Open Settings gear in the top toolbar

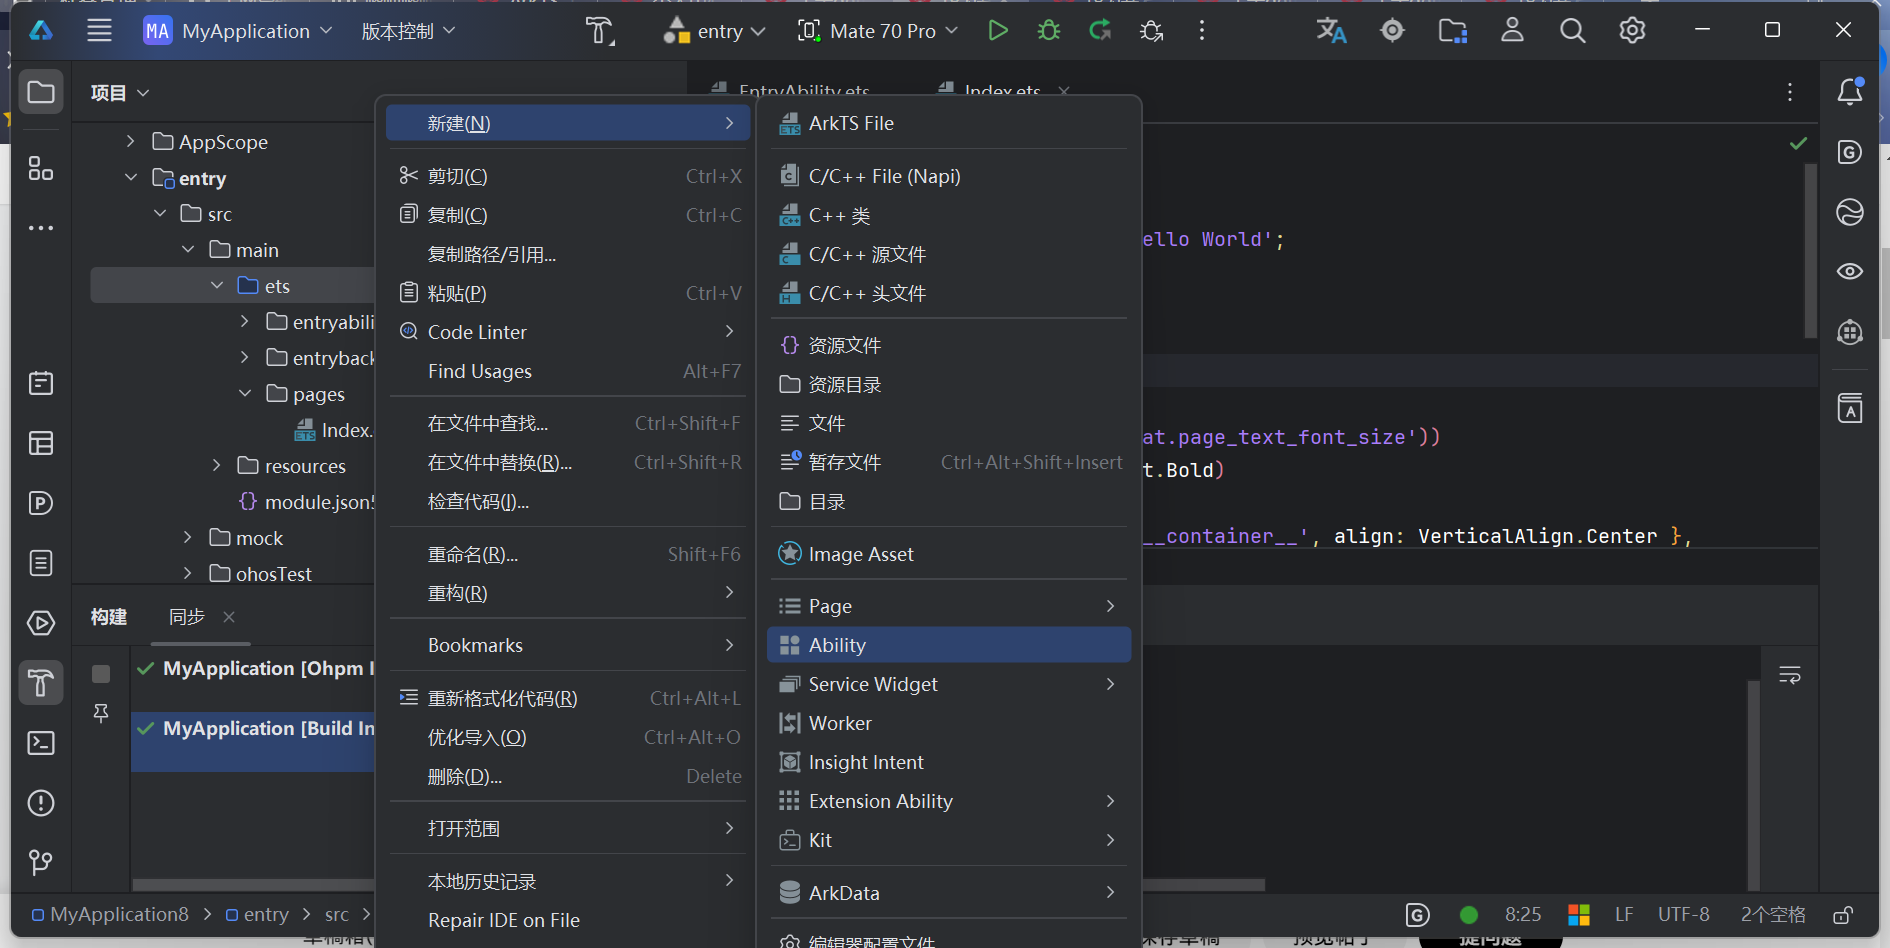tap(1632, 31)
